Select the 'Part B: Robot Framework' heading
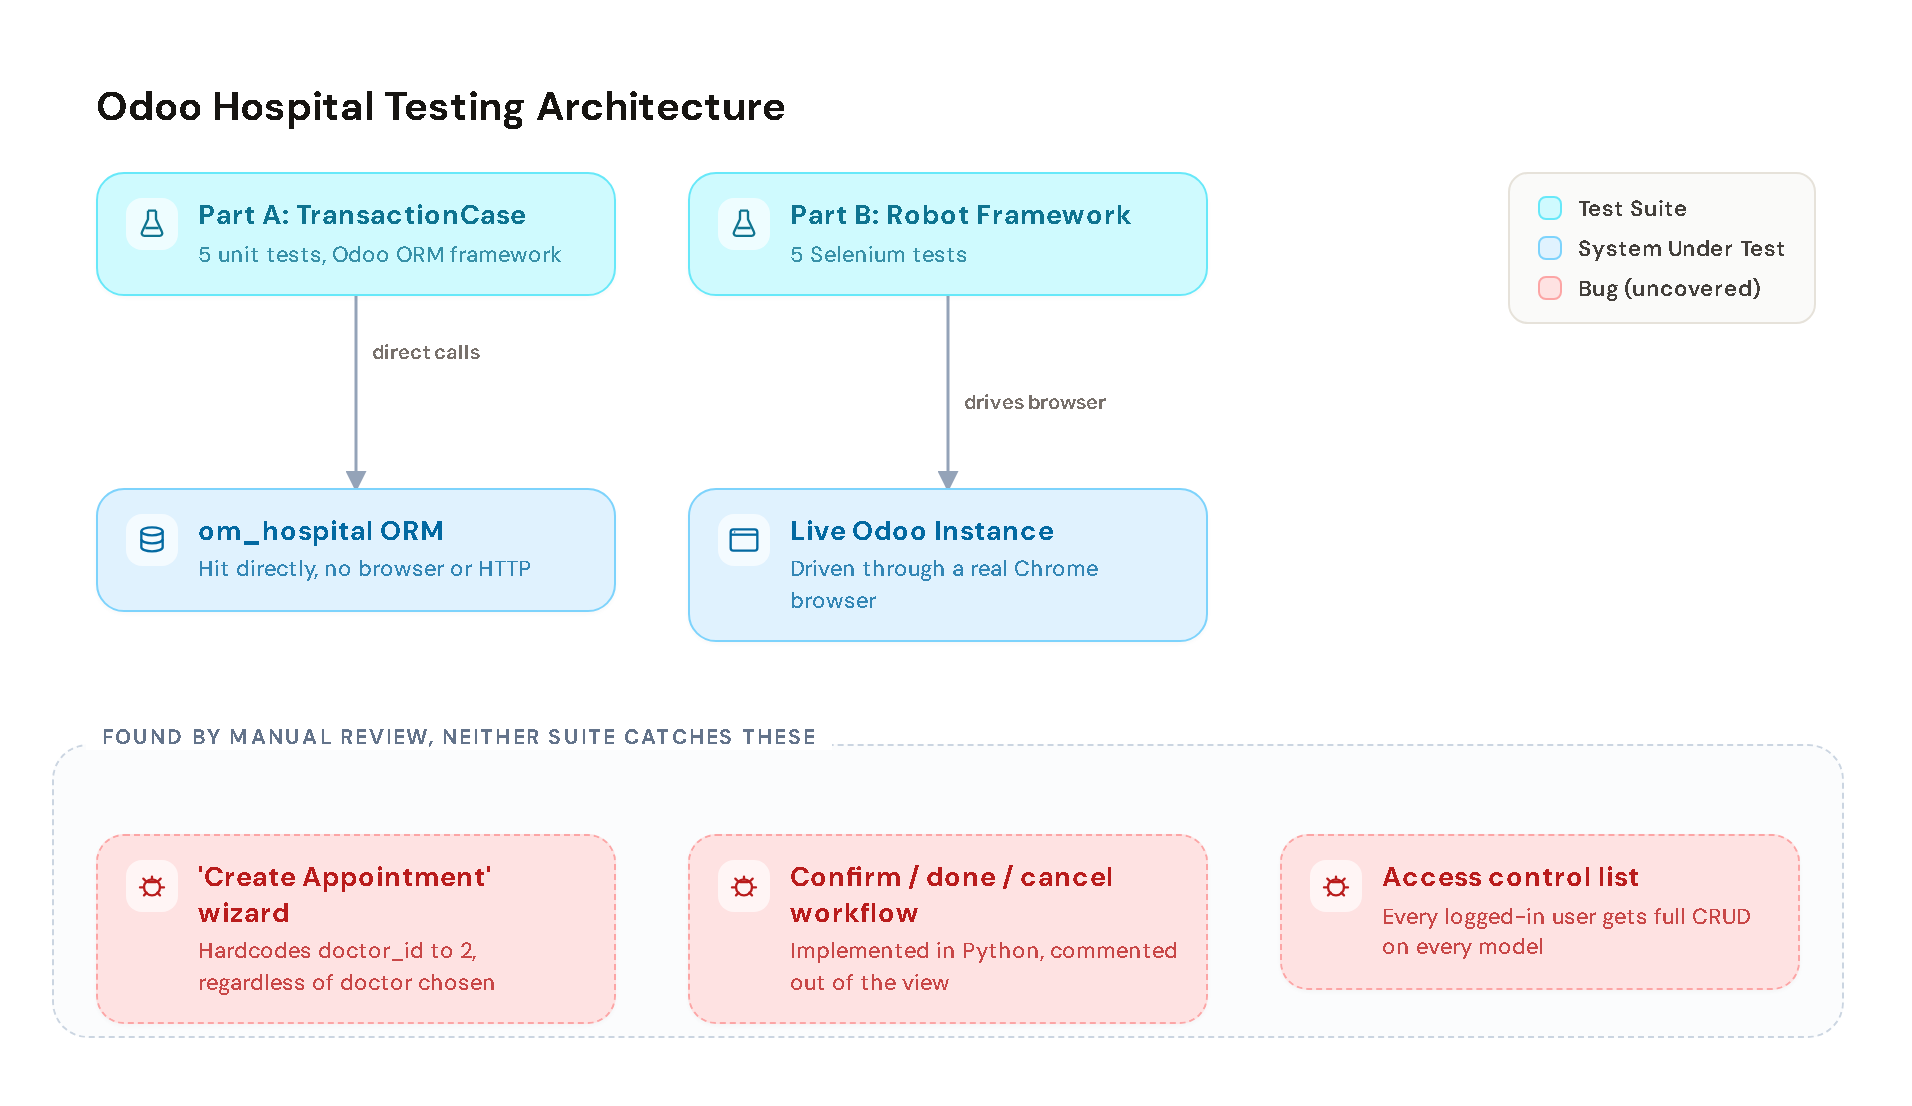 point(960,215)
